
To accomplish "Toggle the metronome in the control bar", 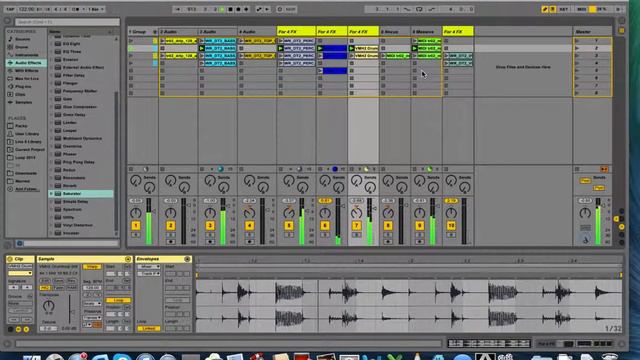I will tap(76, 9).
